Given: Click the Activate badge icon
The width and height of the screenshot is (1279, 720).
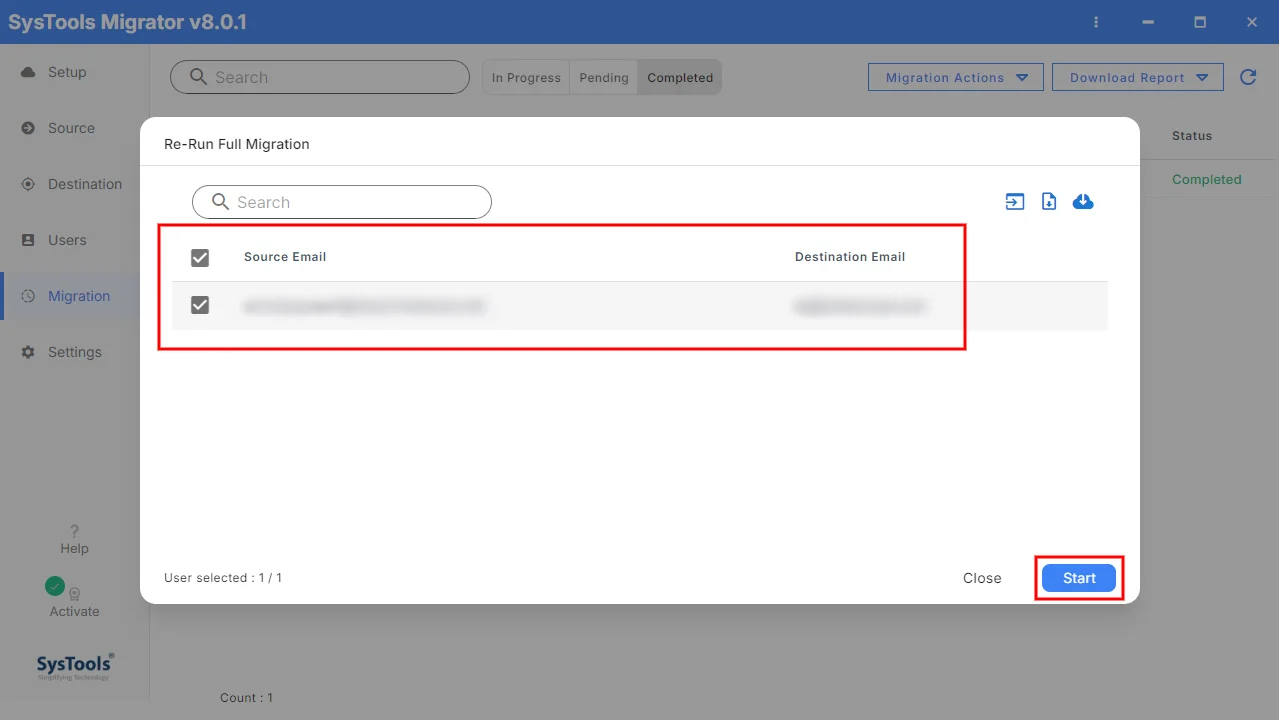Looking at the screenshot, I should pyautogui.click(x=74, y=593).
